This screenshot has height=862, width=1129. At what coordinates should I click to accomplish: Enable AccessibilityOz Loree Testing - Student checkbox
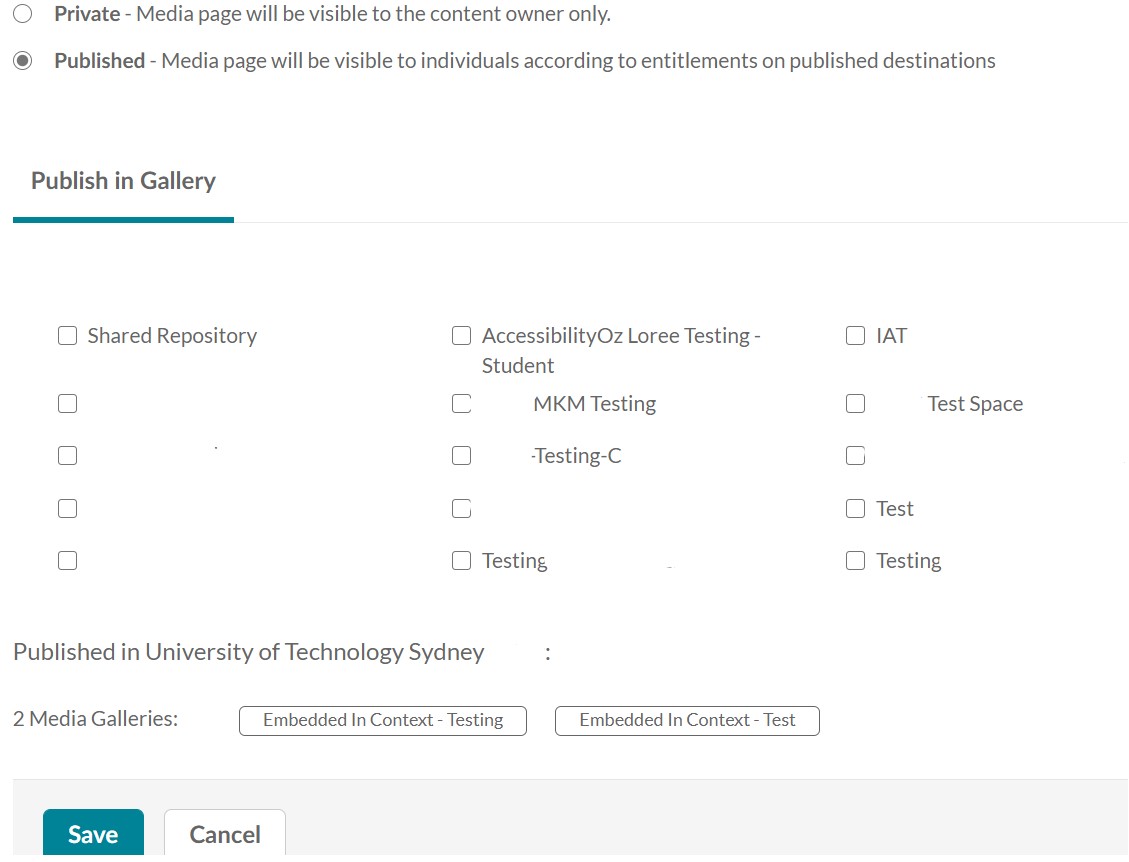461,336
